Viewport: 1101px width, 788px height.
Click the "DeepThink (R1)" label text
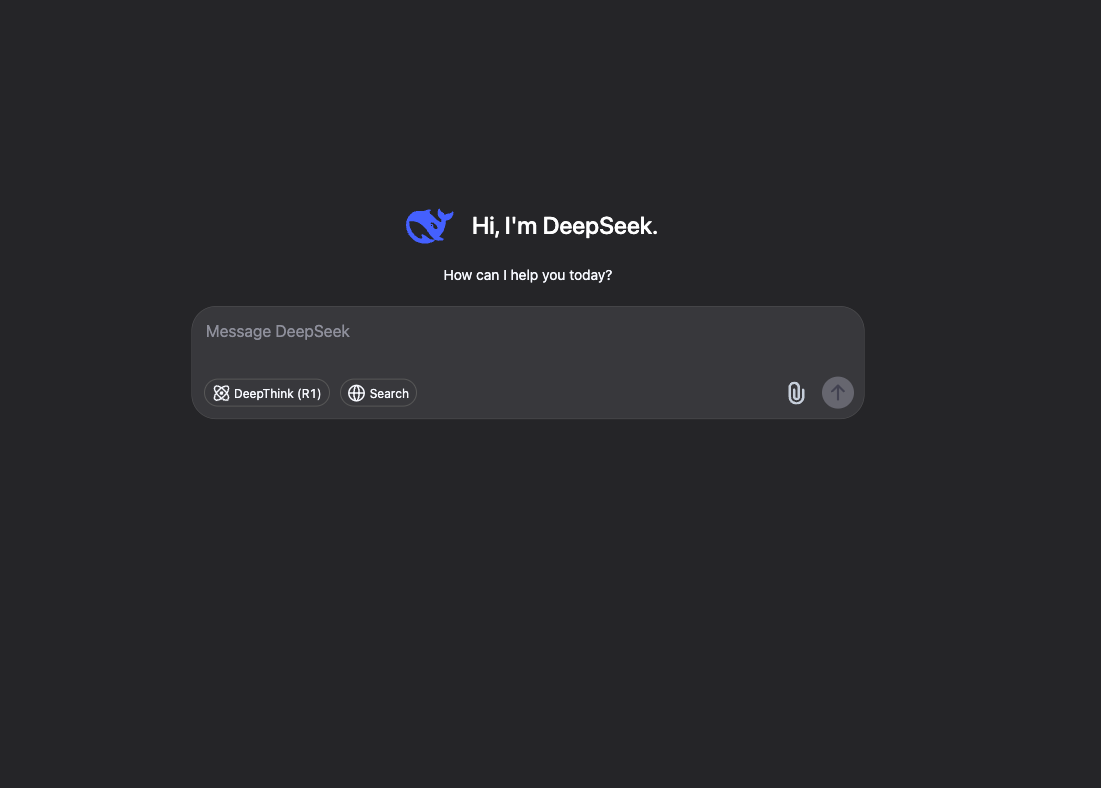click(x=277, y=393)
